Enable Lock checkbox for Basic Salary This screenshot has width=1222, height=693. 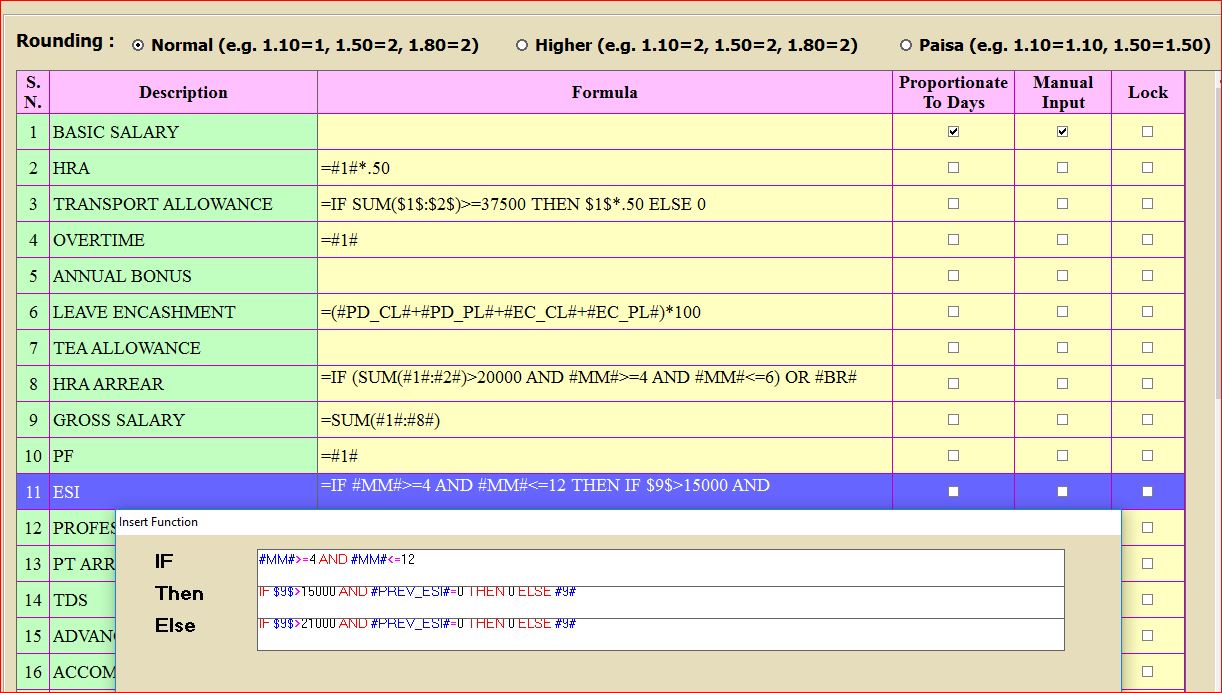[x=1147, y=132]
